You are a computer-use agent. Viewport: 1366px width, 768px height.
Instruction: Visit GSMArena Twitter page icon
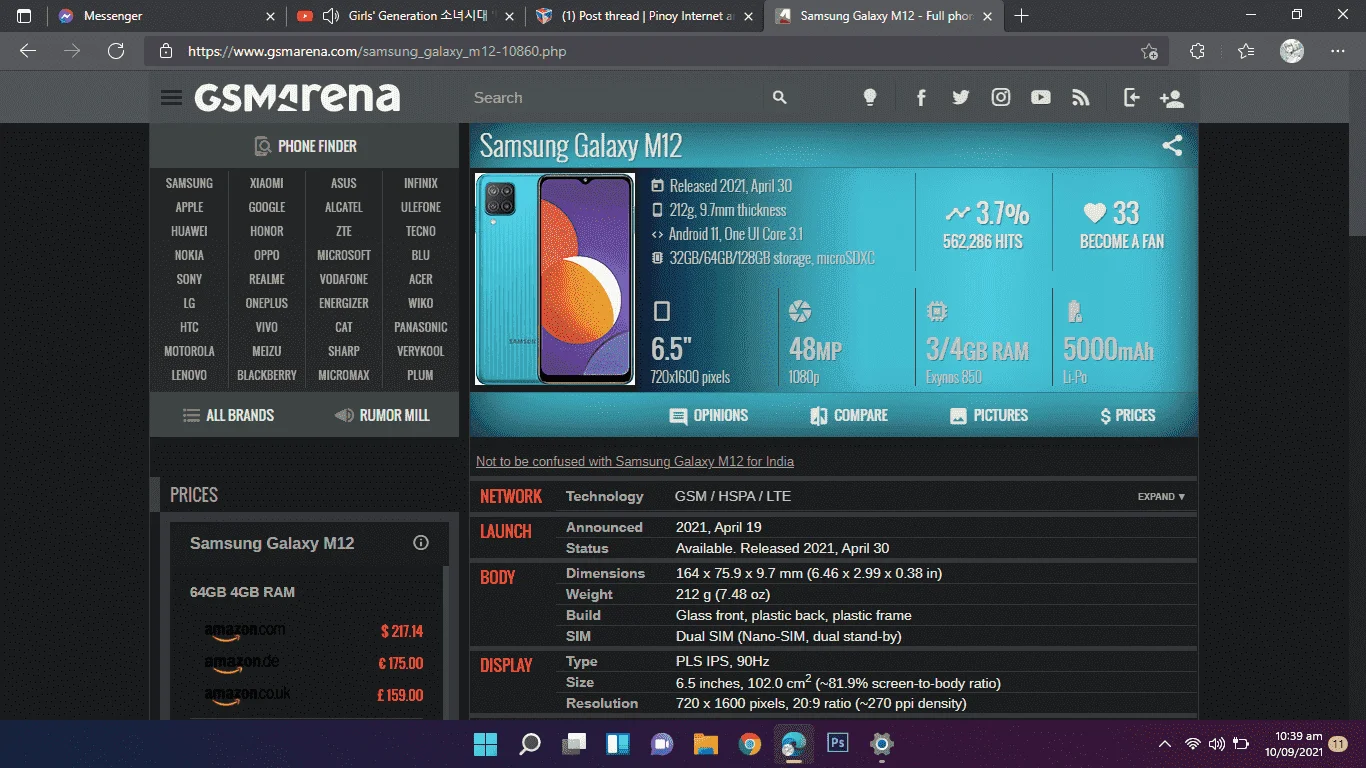[961, 98]
